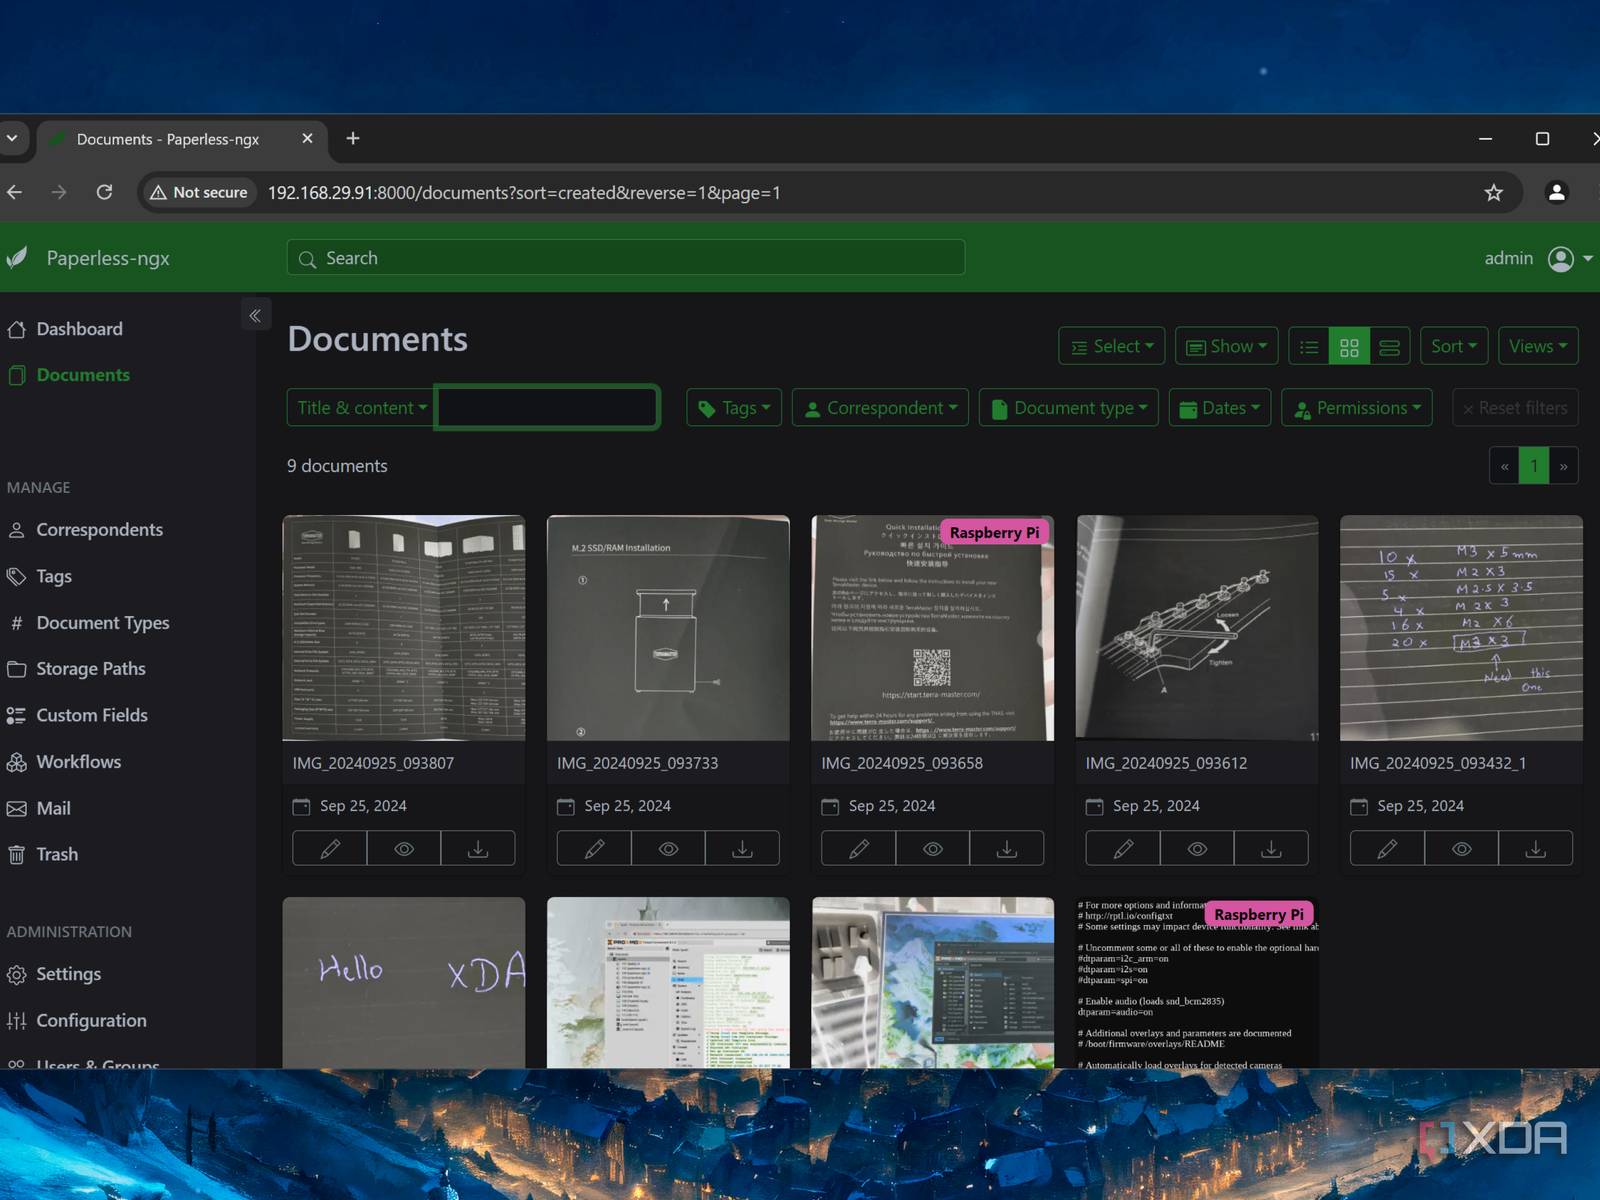This screenshot has width=1600, height=1200.
Task: Bookmark this page with the star icon
Action: (1493, 193)
